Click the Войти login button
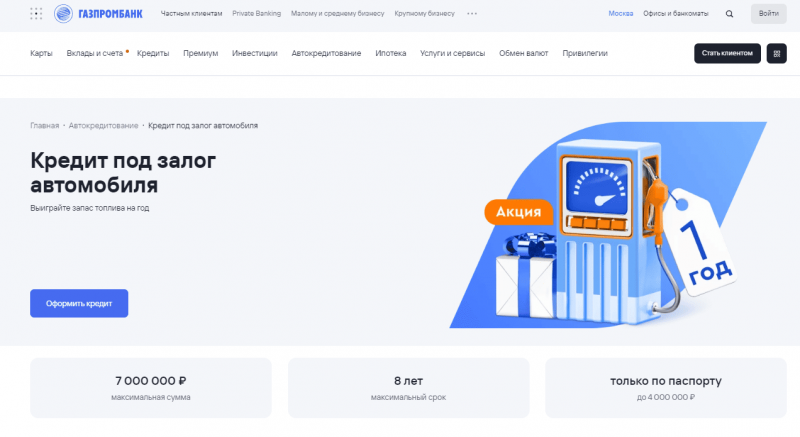Image resolution: width=800 pixels, height=437 pixels. click(768, 14)
